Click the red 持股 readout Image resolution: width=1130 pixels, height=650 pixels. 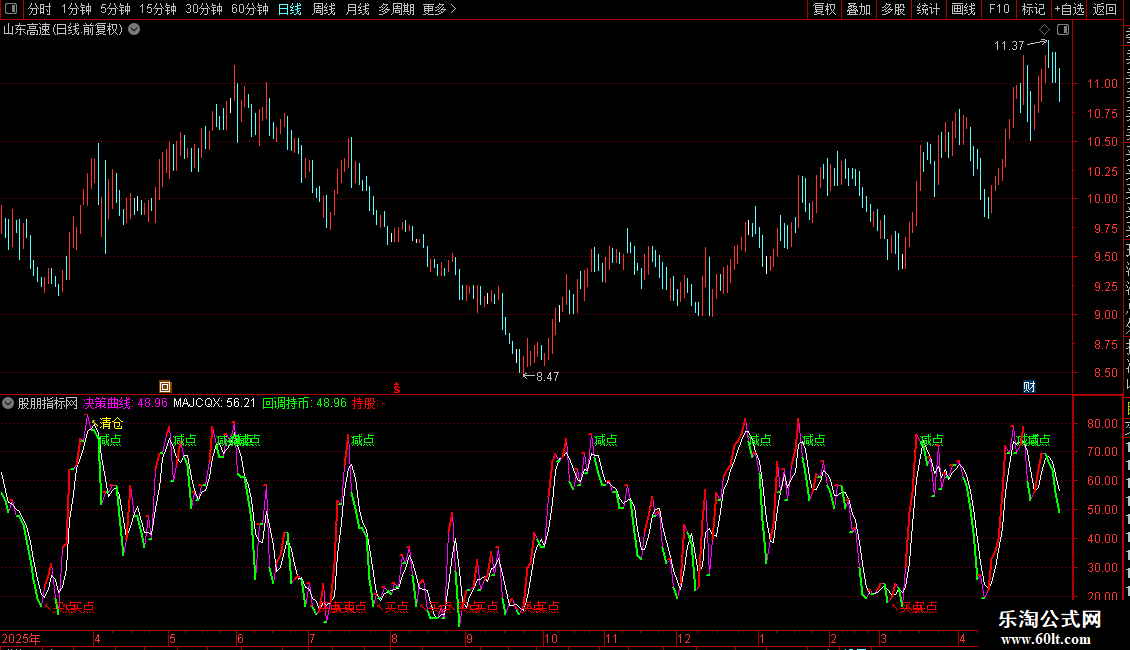pos(368,403)
